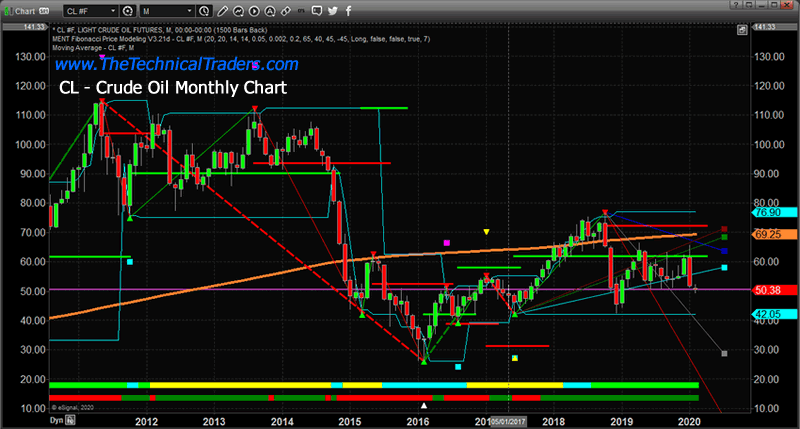This screenshot has height=429, width=800.
Task: Click the eSignal 2020 copyright text
Action: tap(72, 408)
